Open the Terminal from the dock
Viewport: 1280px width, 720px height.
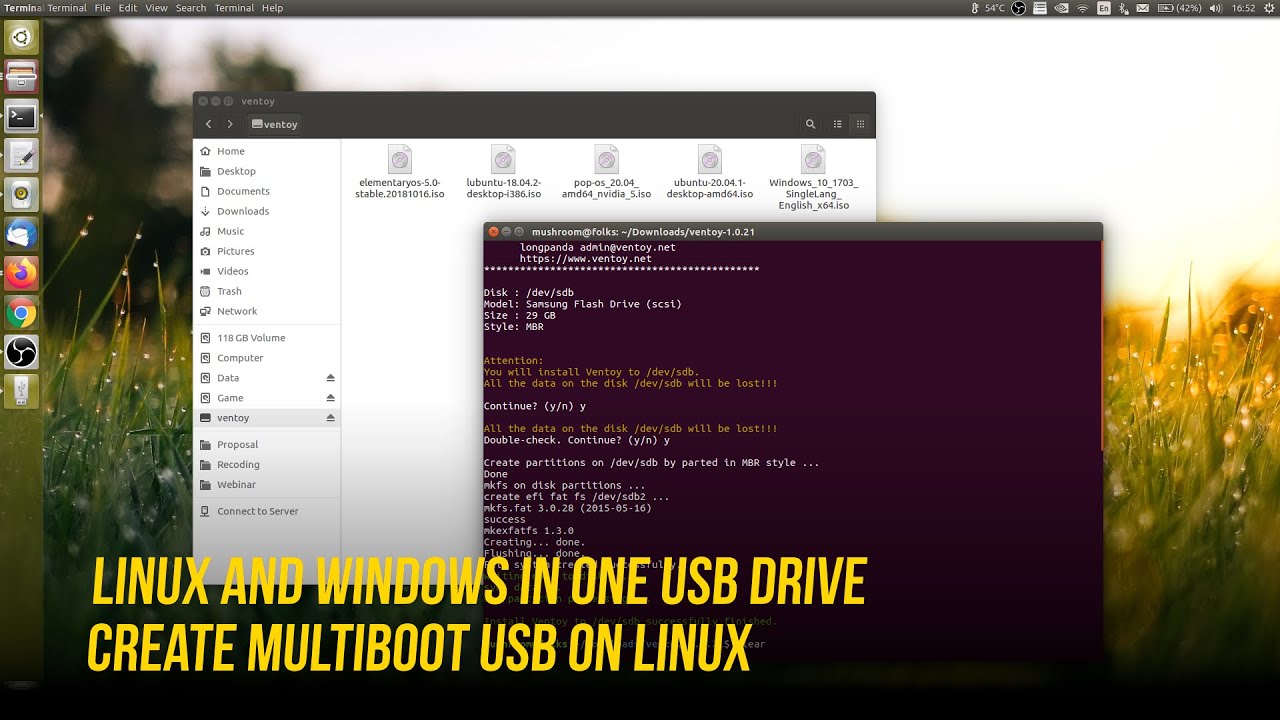pyautogui.click(x=21, y=116)
